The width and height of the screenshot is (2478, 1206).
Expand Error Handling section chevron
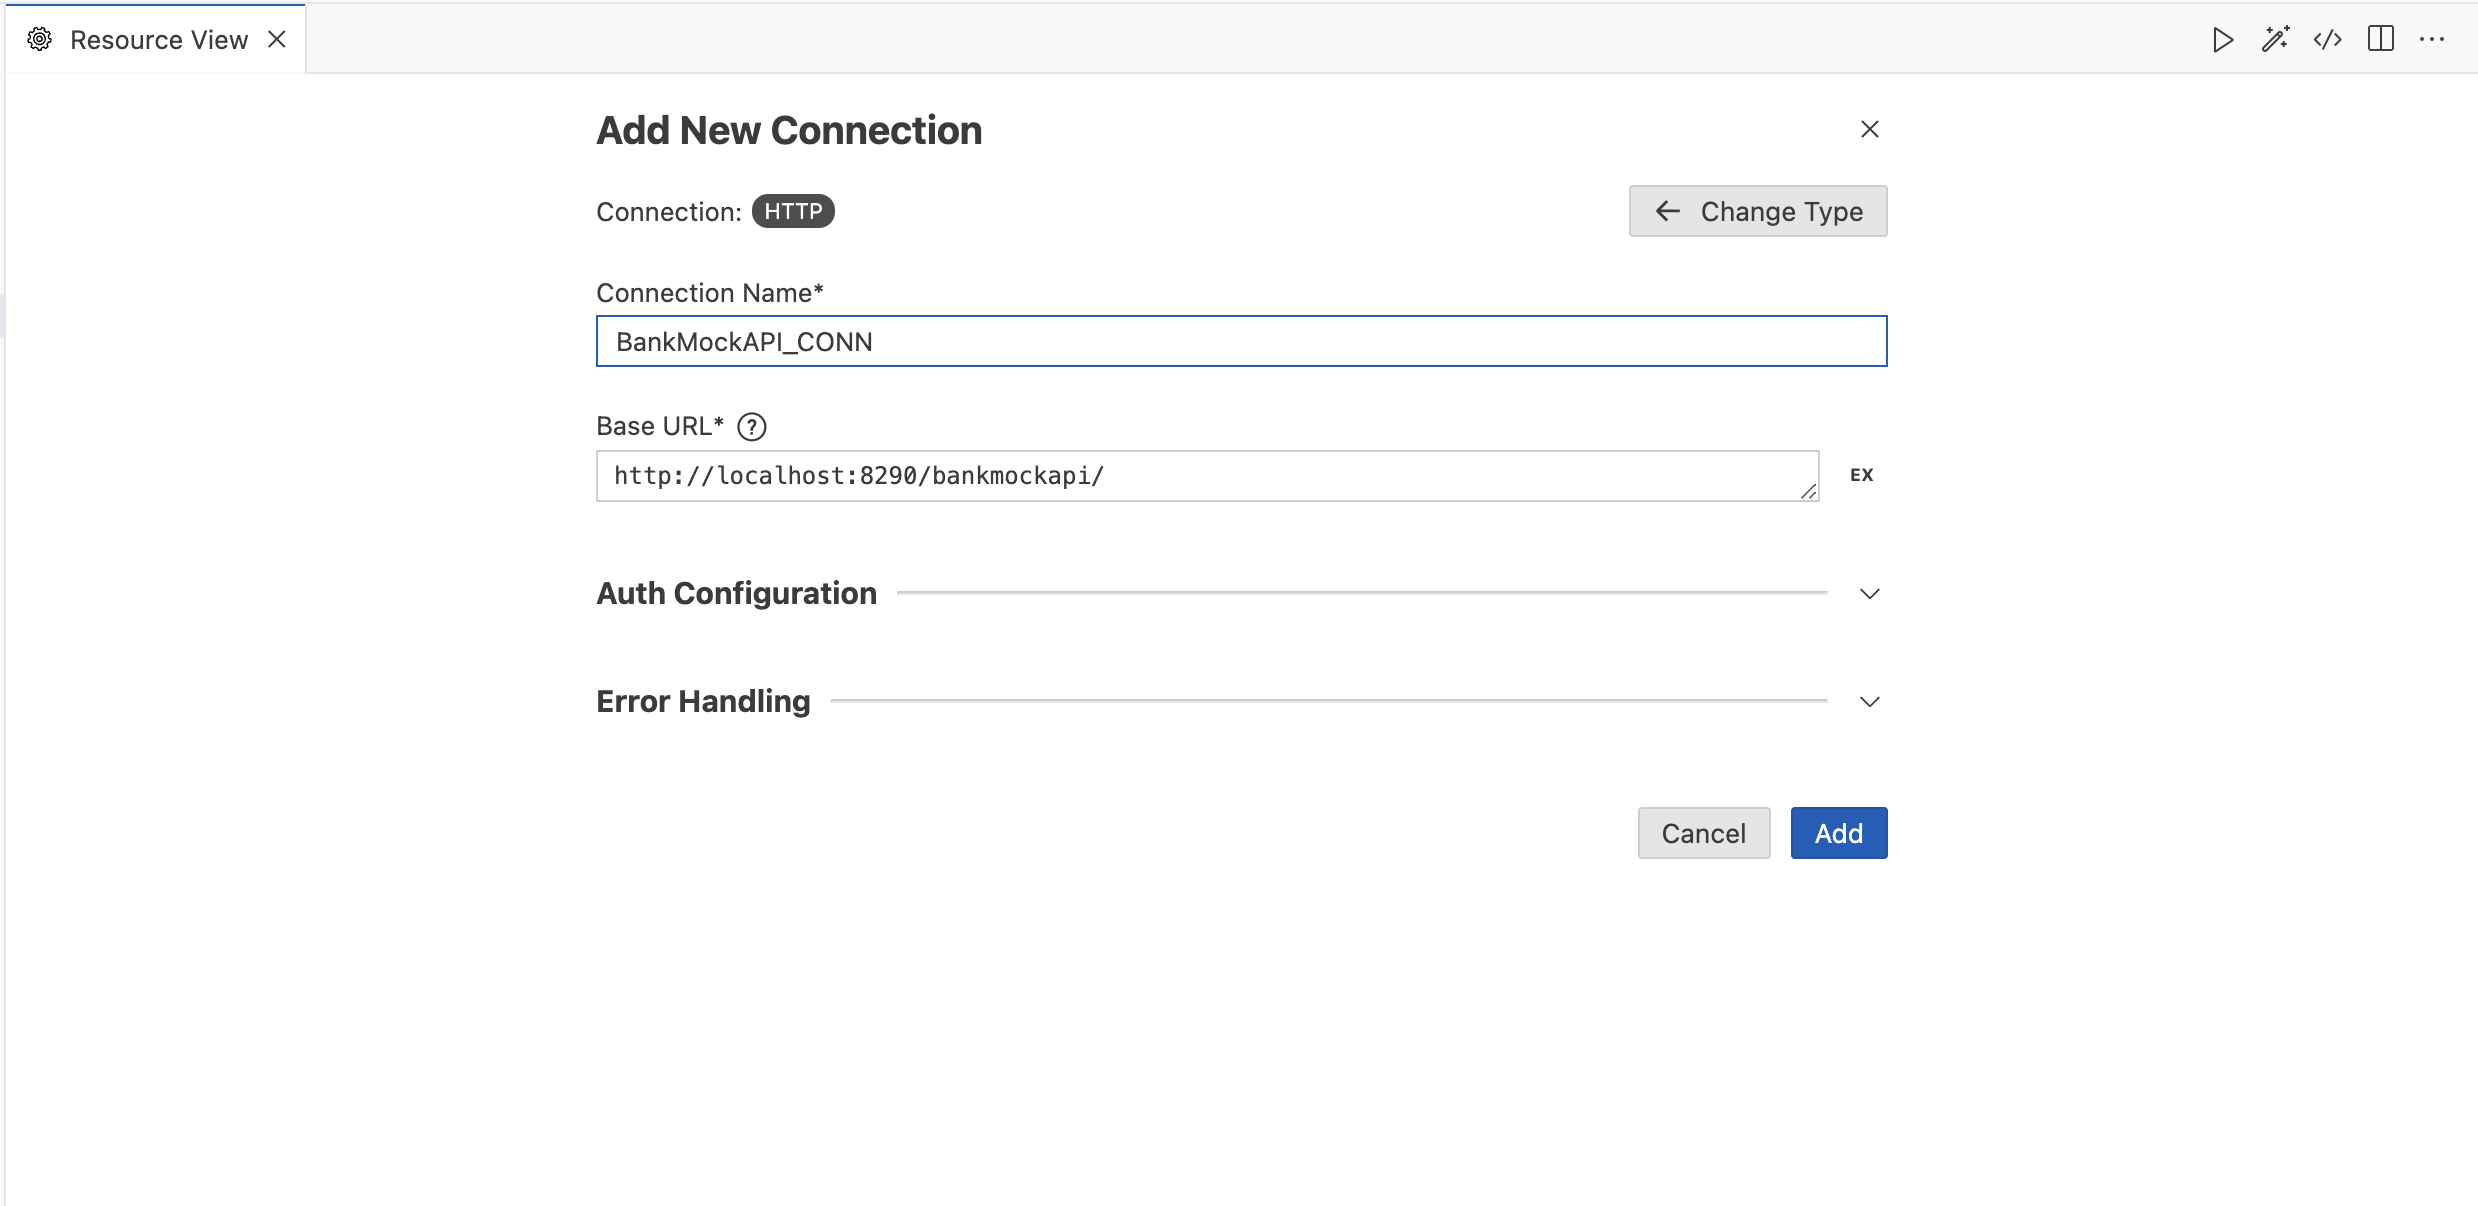click(x=1870, y=702)
